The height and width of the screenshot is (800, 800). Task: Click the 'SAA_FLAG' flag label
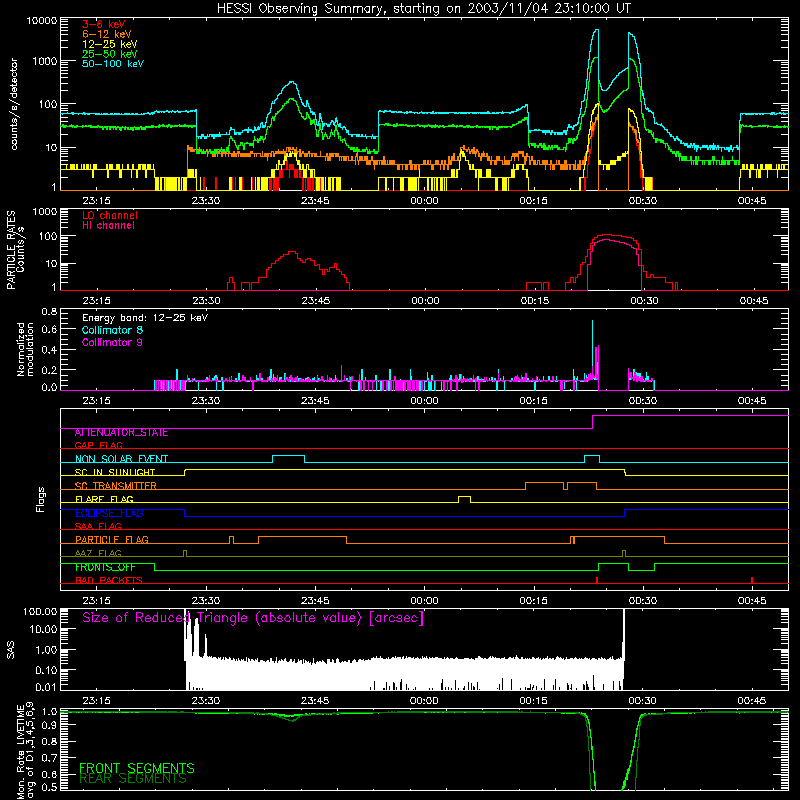tap(98, 526)
